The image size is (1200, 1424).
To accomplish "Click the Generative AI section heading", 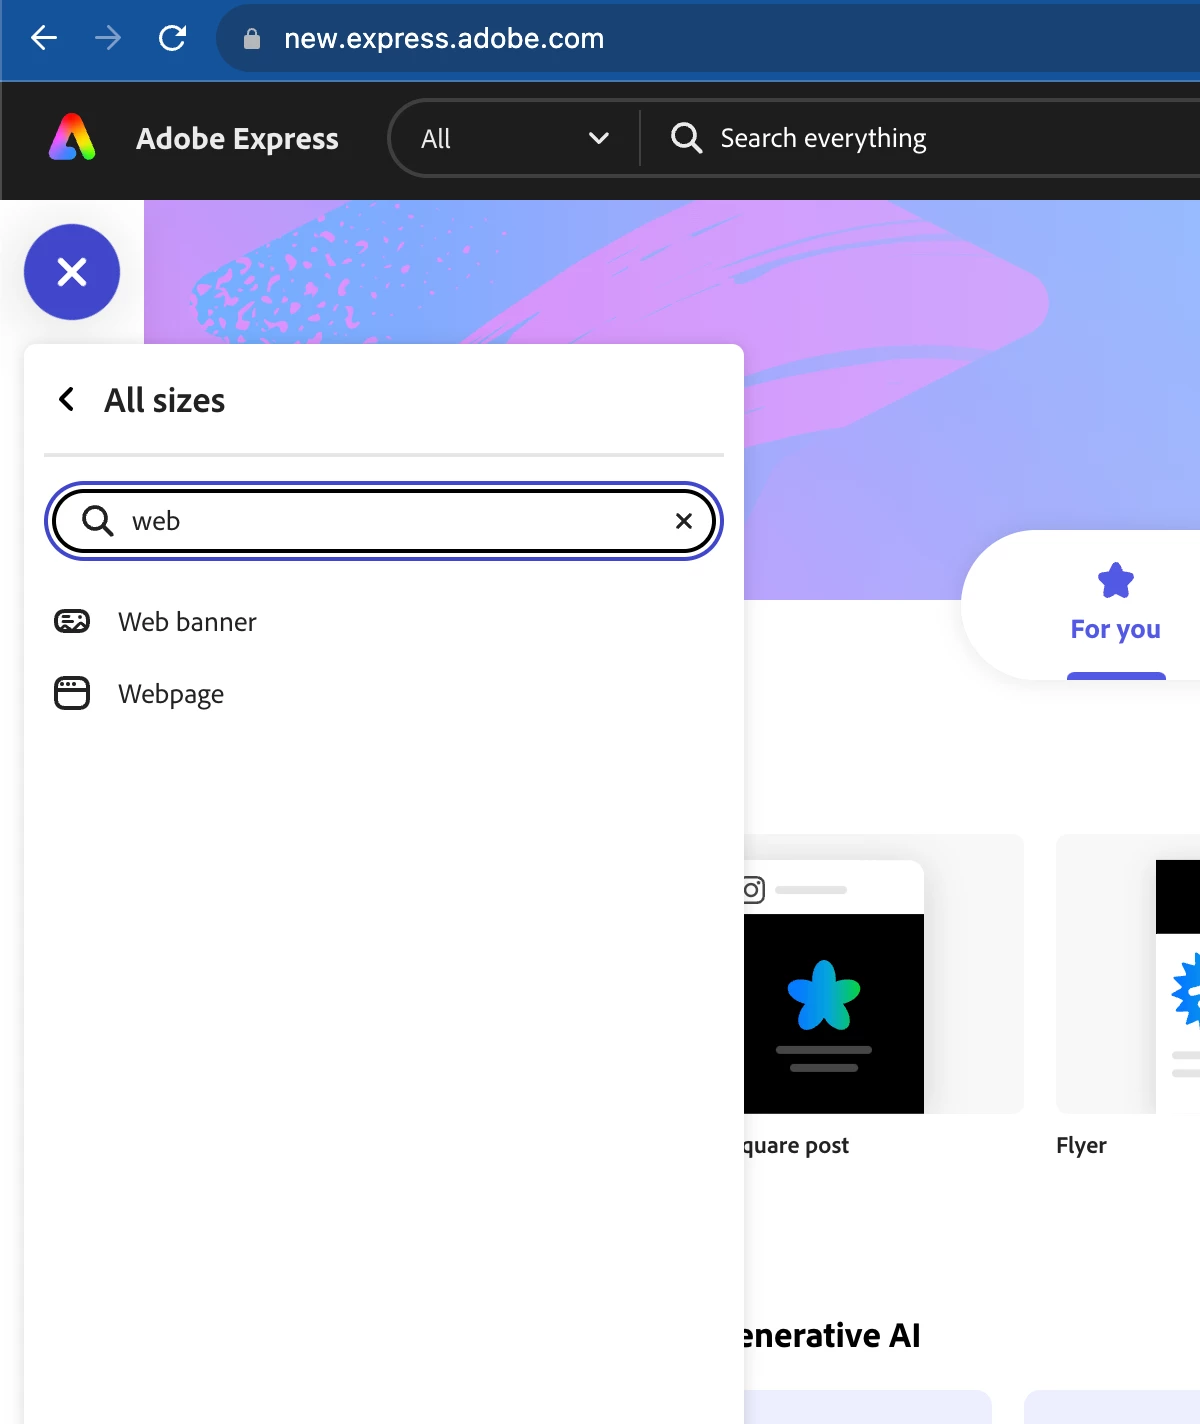I will tap(832, 1336).
